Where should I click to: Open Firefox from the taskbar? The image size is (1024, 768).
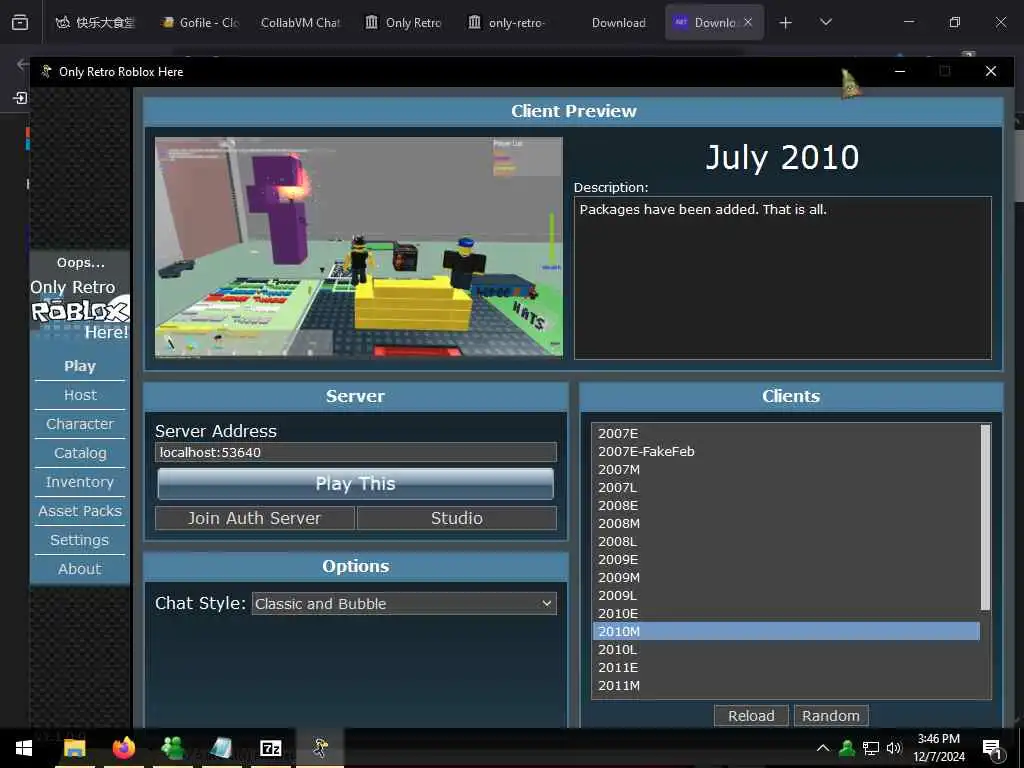tap(123, 748)
